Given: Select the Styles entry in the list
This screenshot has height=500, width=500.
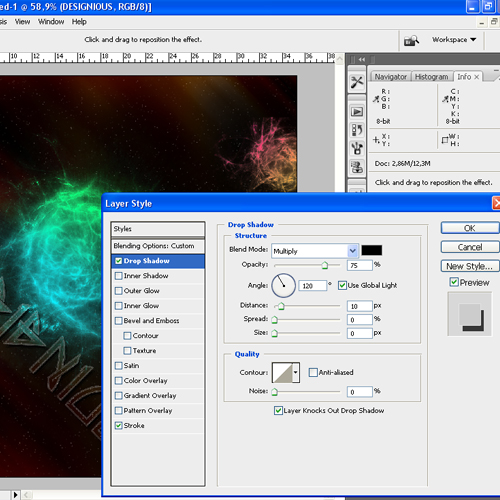Looking at the screenshot, I should [158, 229].
